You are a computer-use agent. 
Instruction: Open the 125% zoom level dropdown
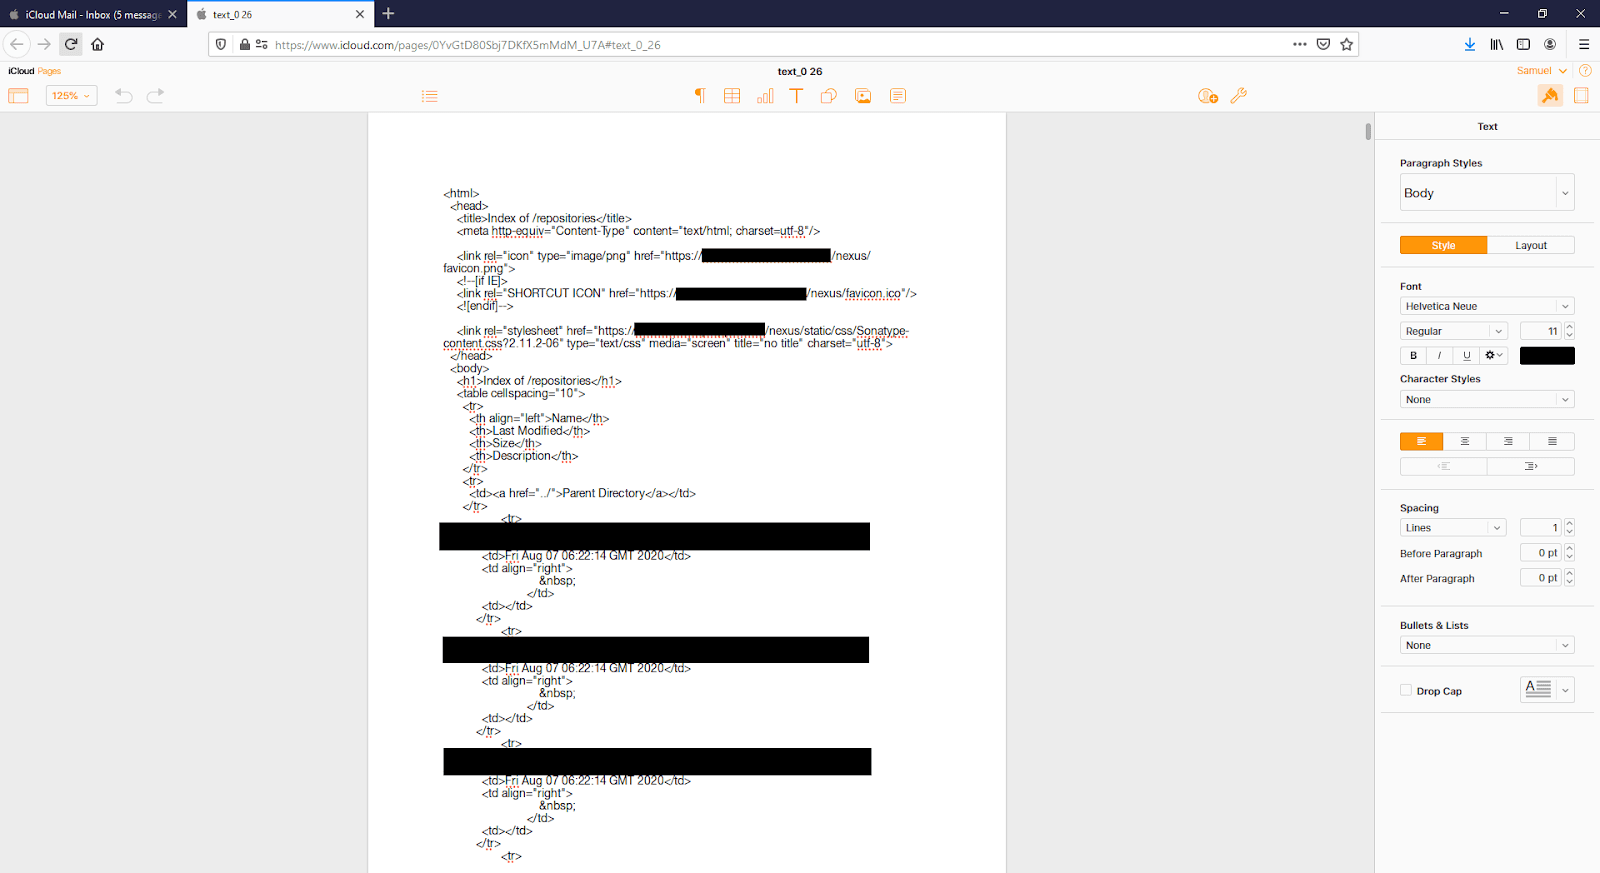[x=71, y=96]
